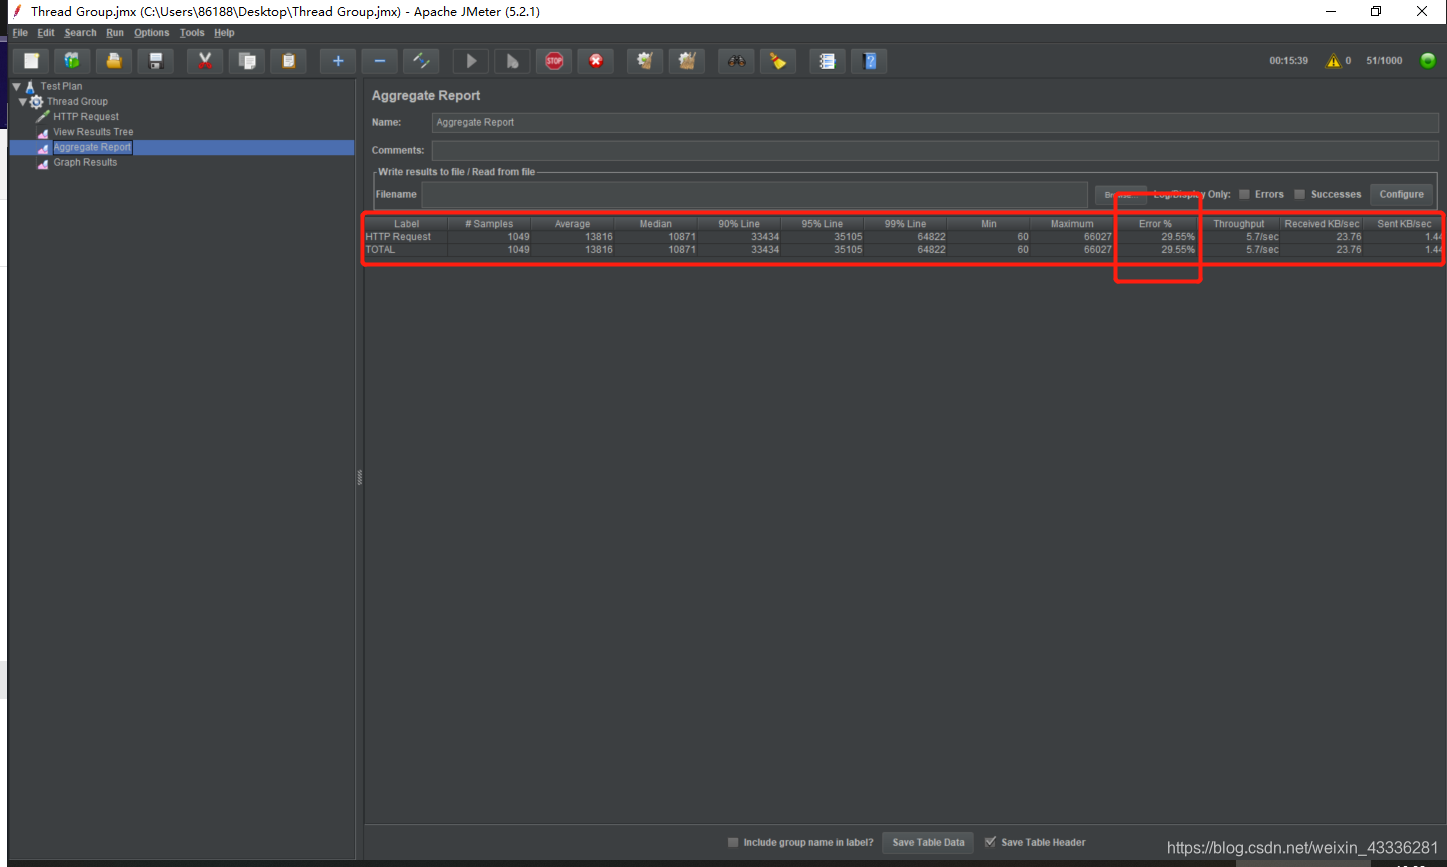
Task: Open the Edit menu
Action: (46, 33)
